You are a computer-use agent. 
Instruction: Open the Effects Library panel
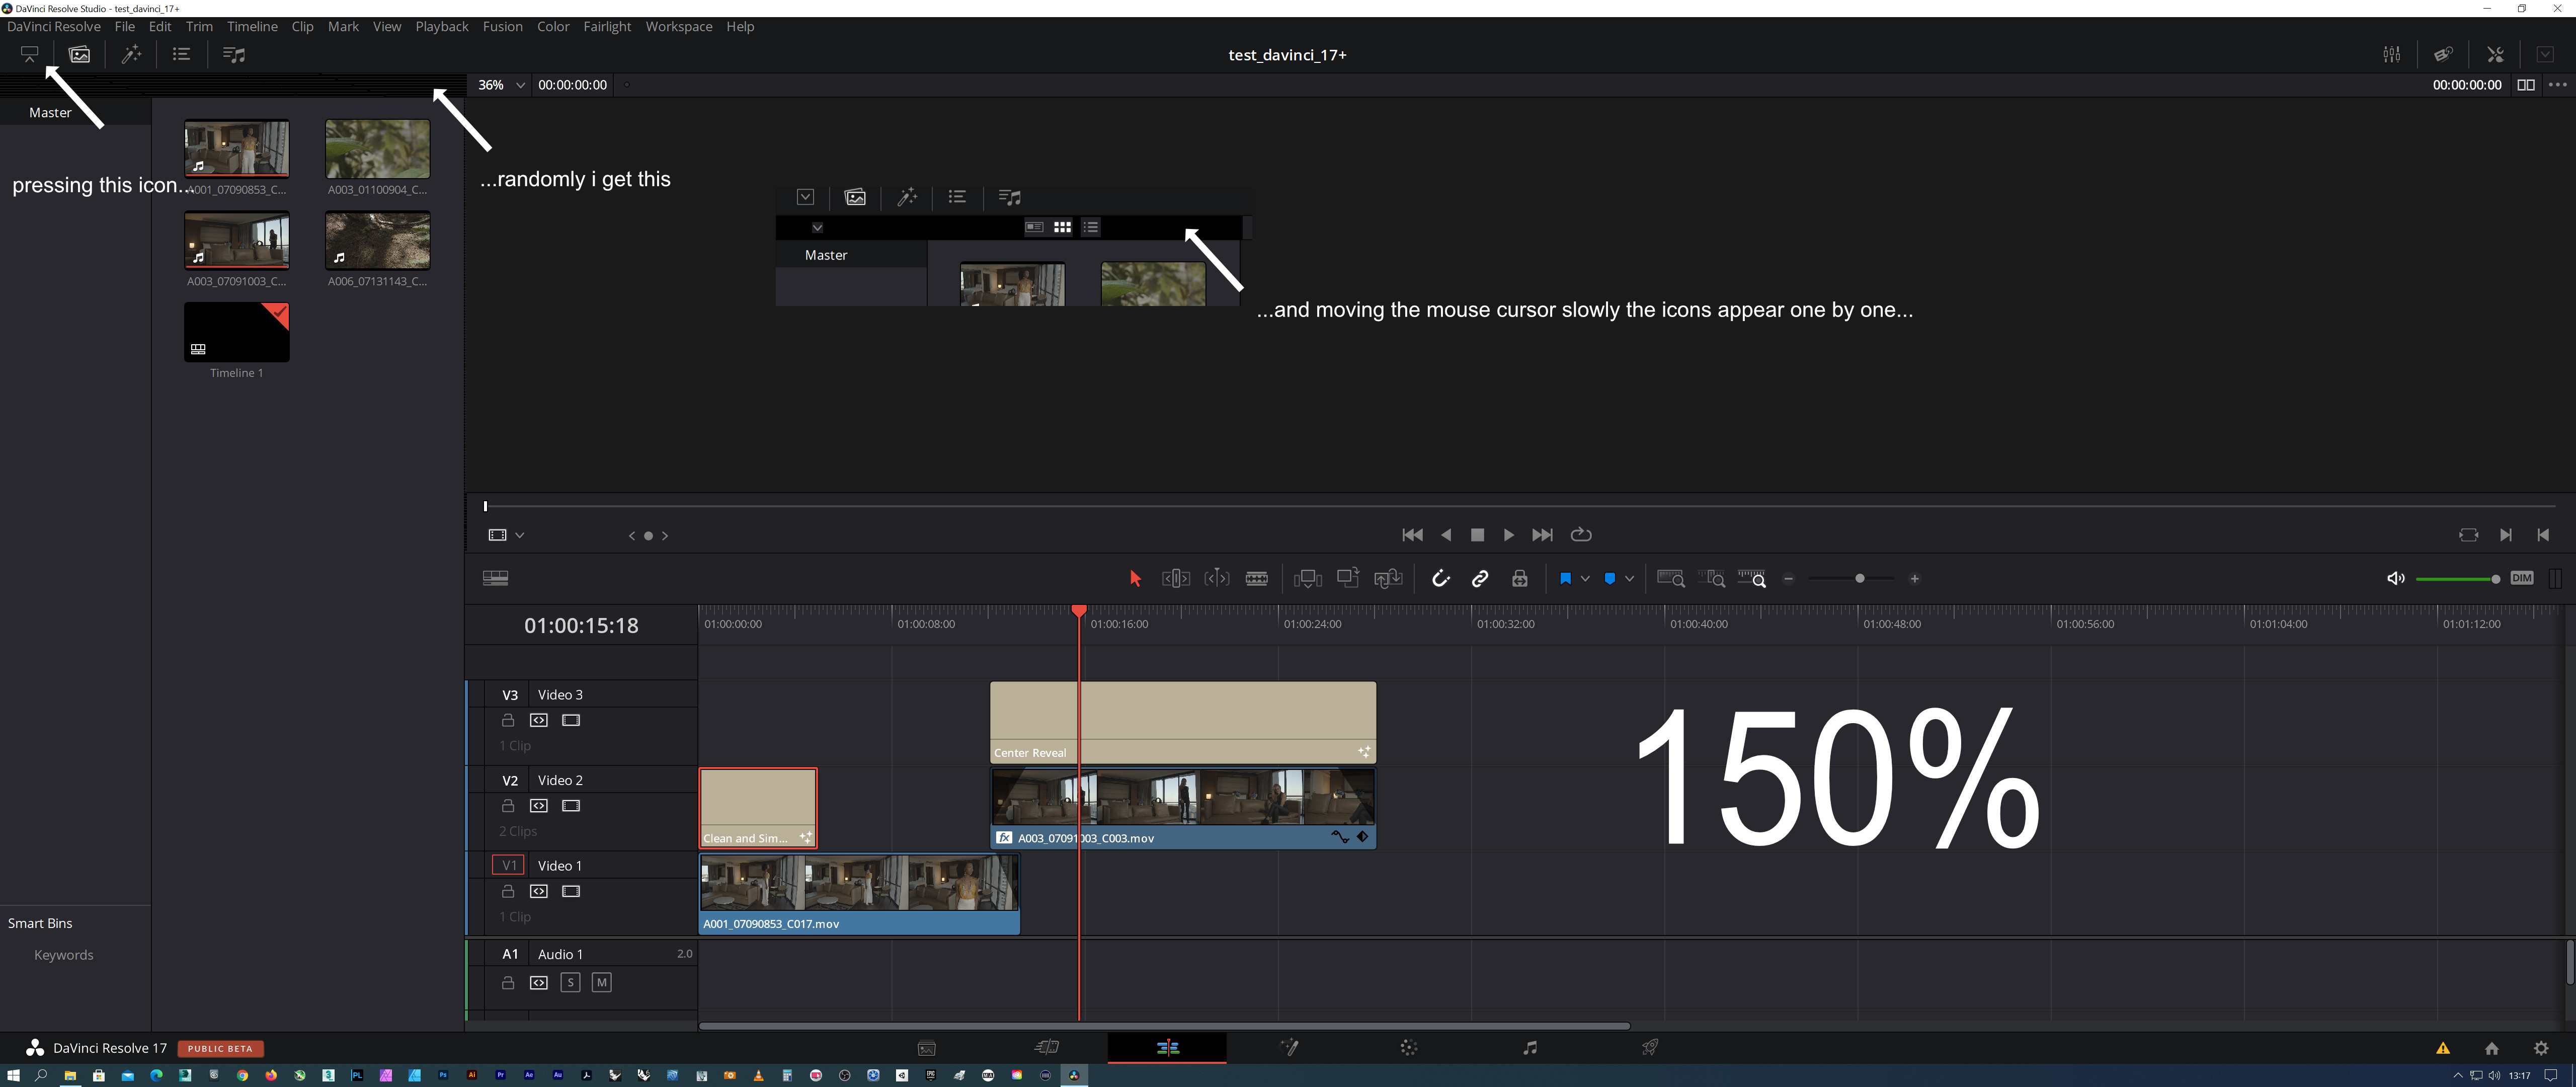(x=132, y=55)
